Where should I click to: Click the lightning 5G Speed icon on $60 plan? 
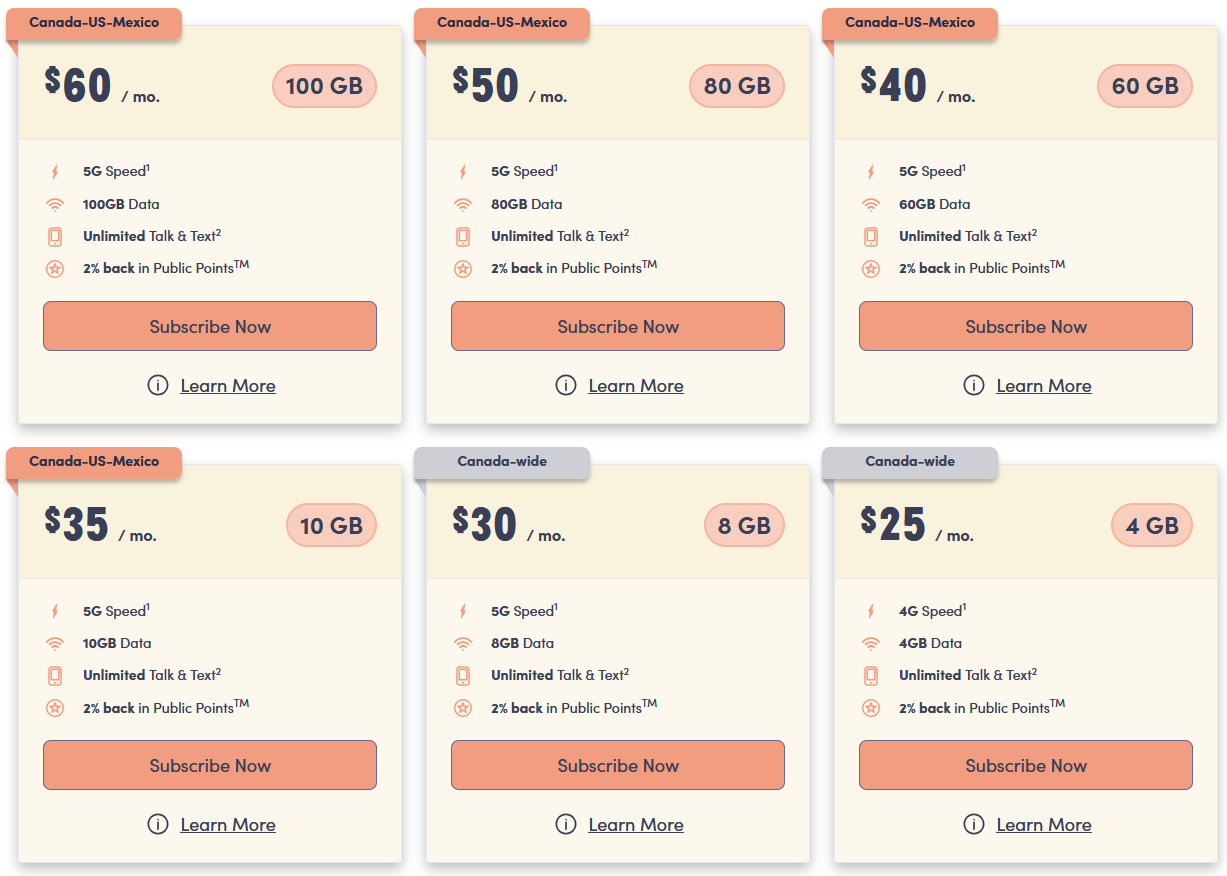[x=55, y=171]
